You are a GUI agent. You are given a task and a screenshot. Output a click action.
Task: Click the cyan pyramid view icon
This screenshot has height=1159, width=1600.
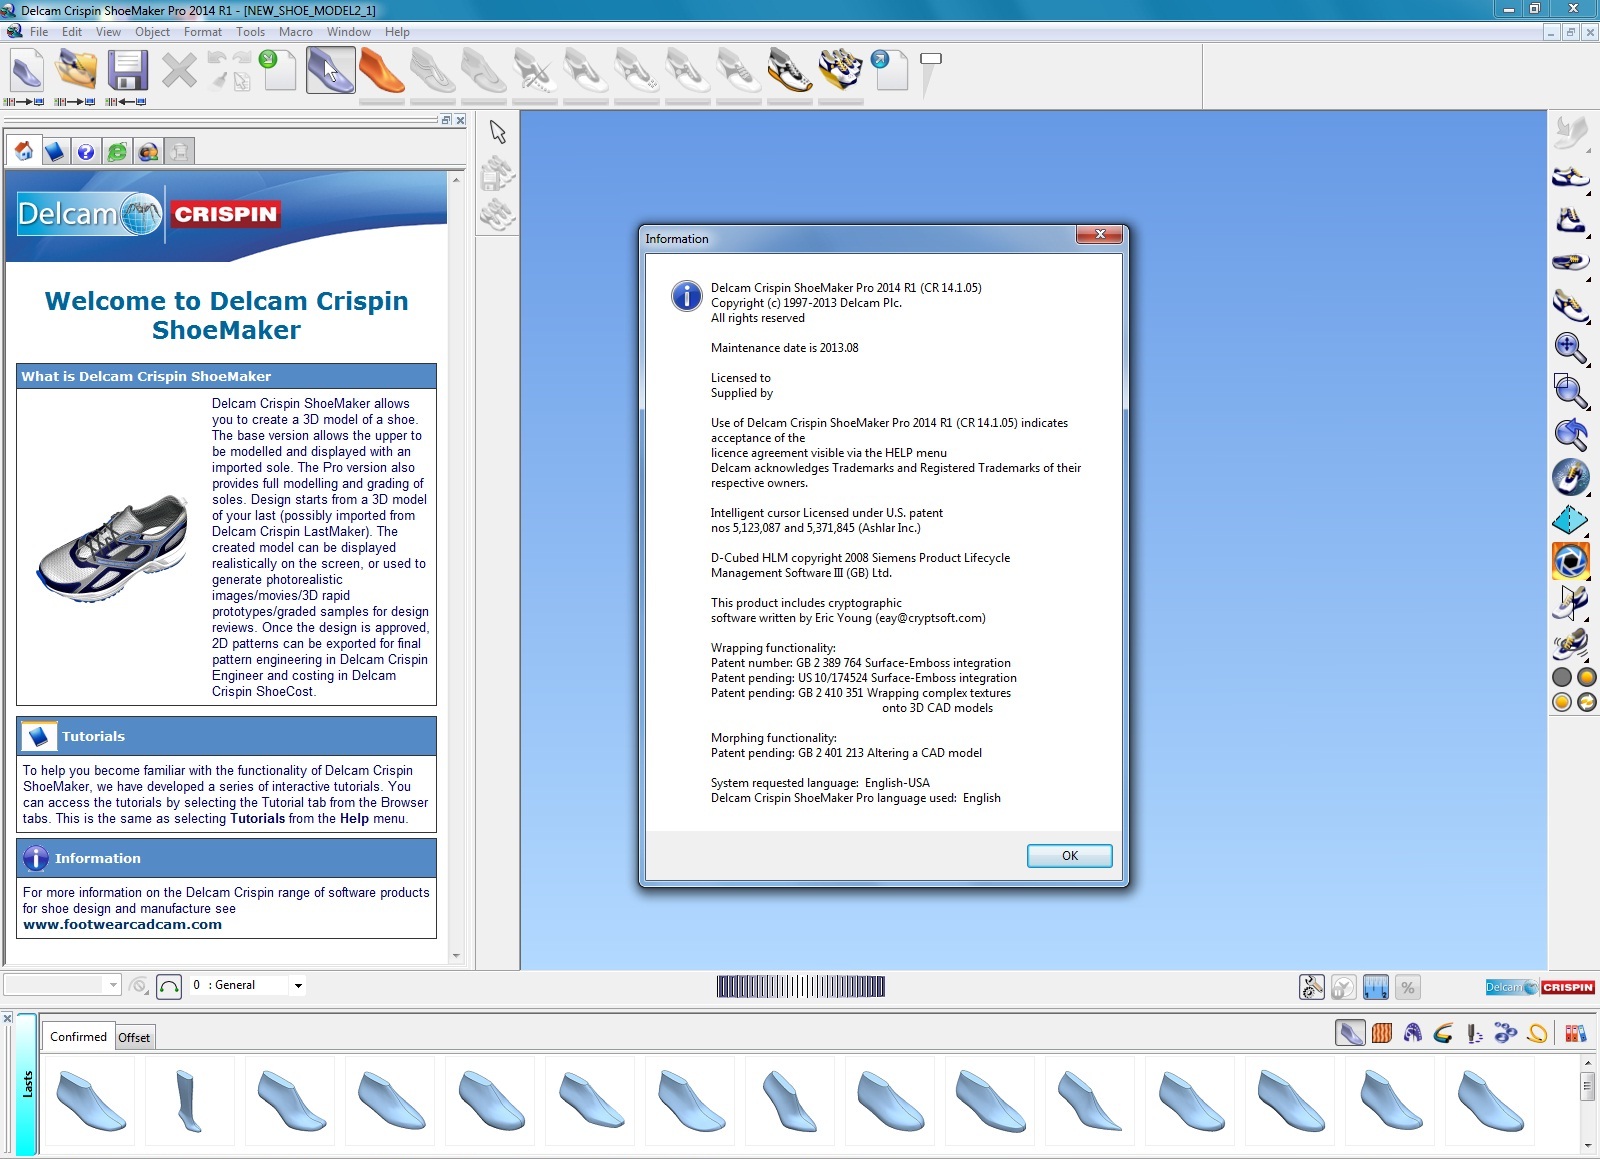(1570, 520)
